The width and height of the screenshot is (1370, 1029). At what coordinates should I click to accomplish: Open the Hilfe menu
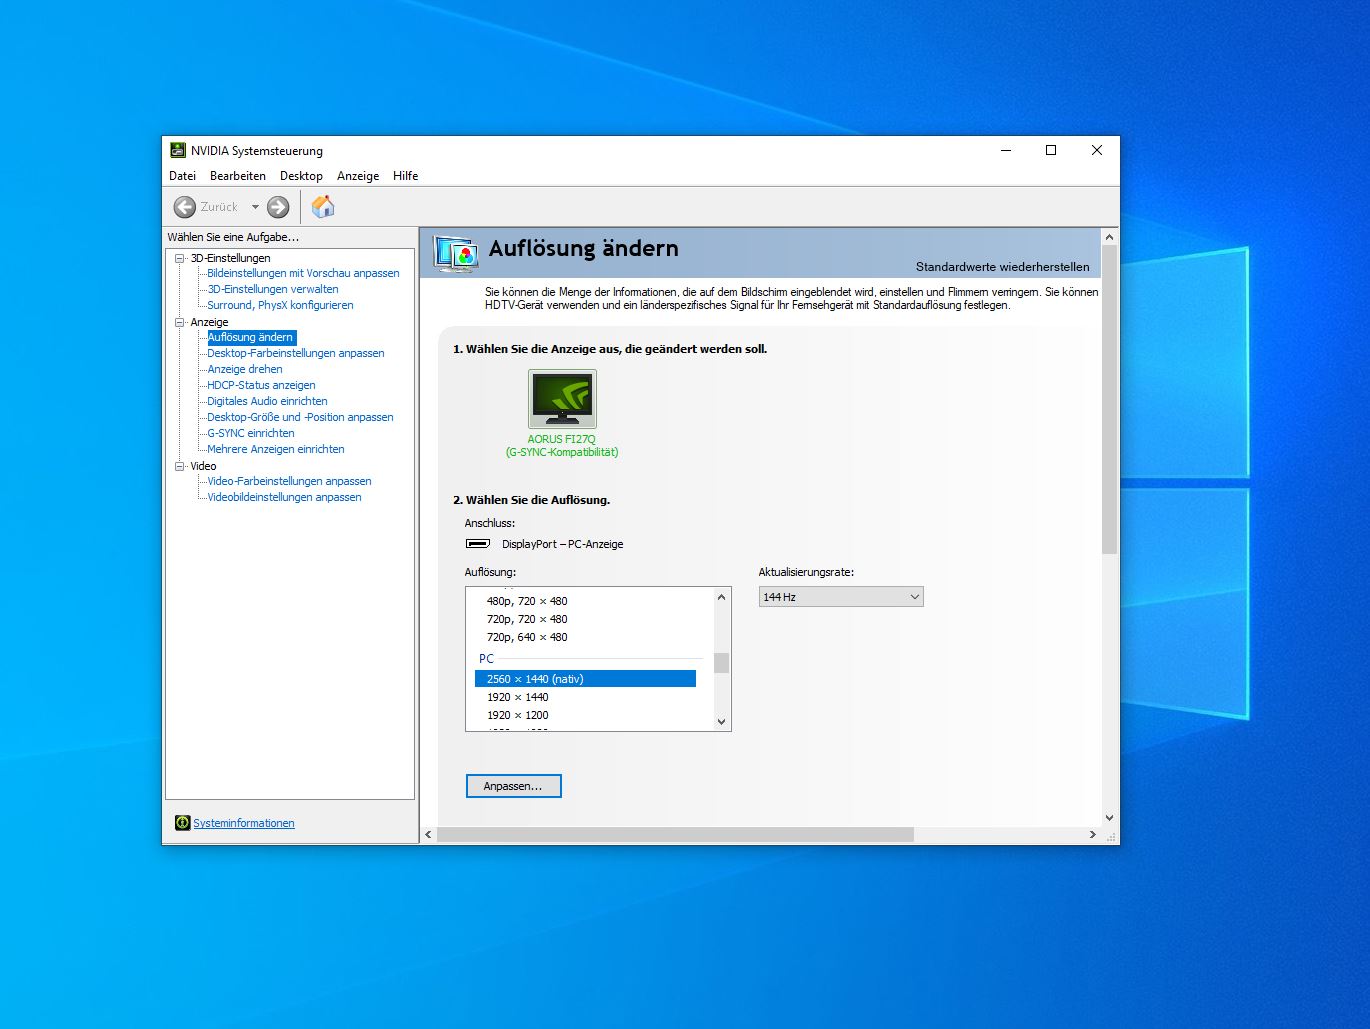(405, 176)
